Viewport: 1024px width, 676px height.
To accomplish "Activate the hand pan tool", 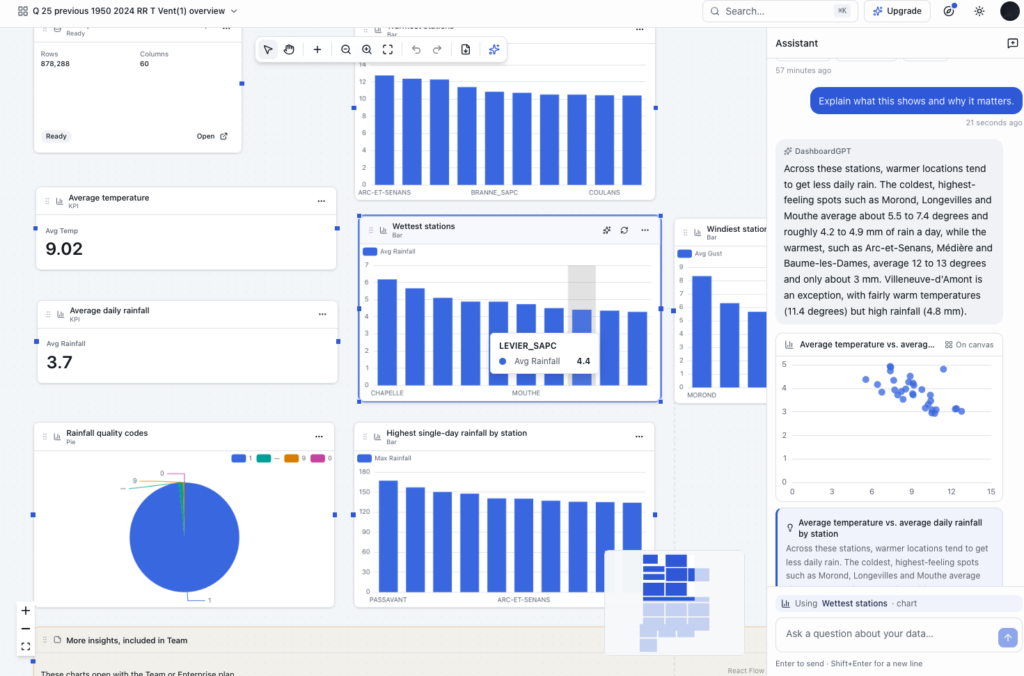I will 289,50.
